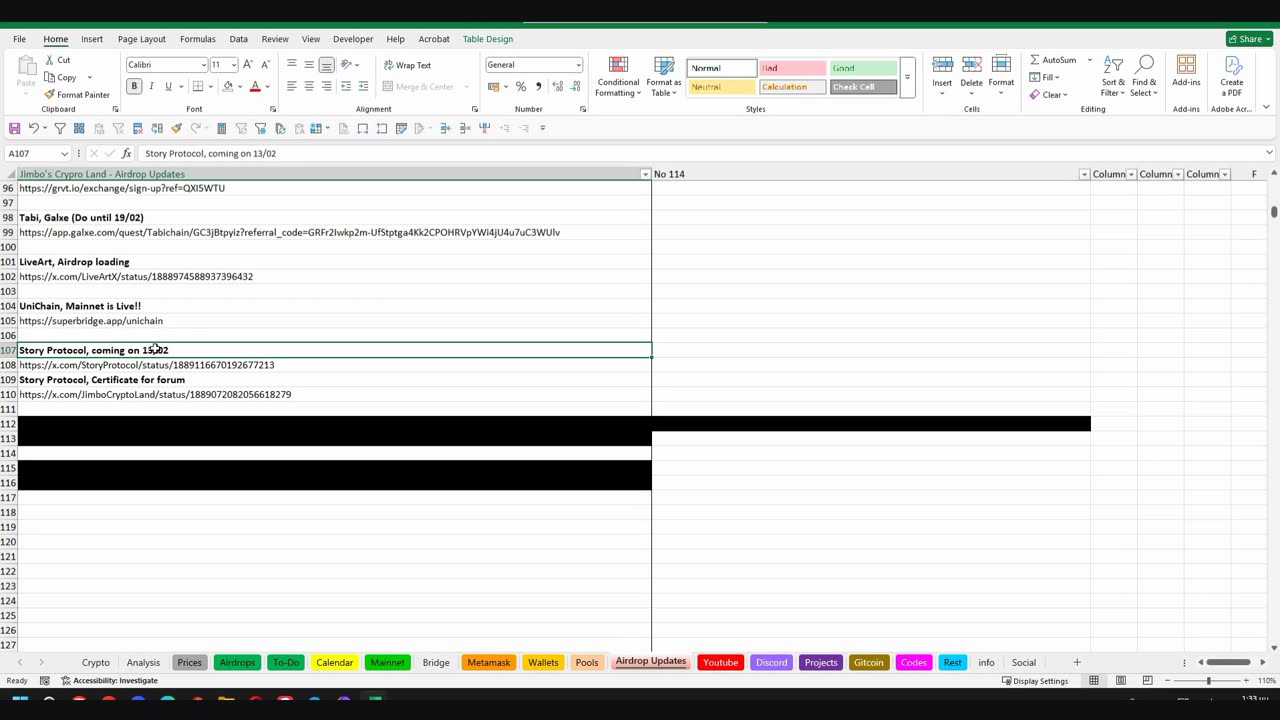The height and width of the screenshot is (720, 1280).
Task: Toggle Italic formatting
Action: point(151,86)
